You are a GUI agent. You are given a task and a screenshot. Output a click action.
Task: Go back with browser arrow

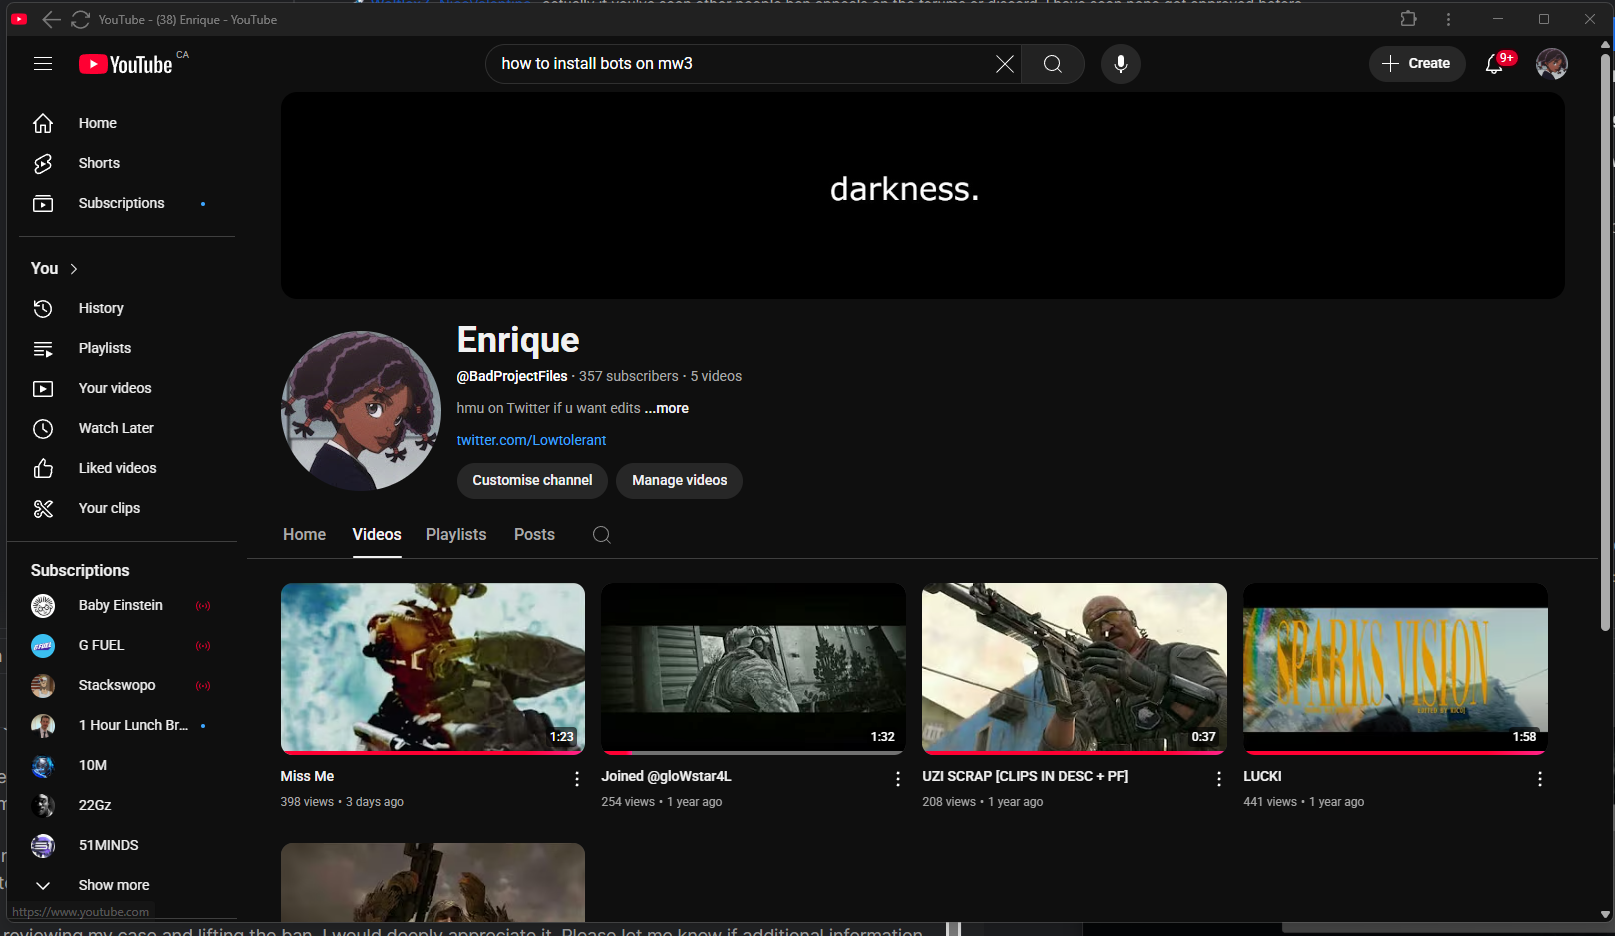(51, 19)
